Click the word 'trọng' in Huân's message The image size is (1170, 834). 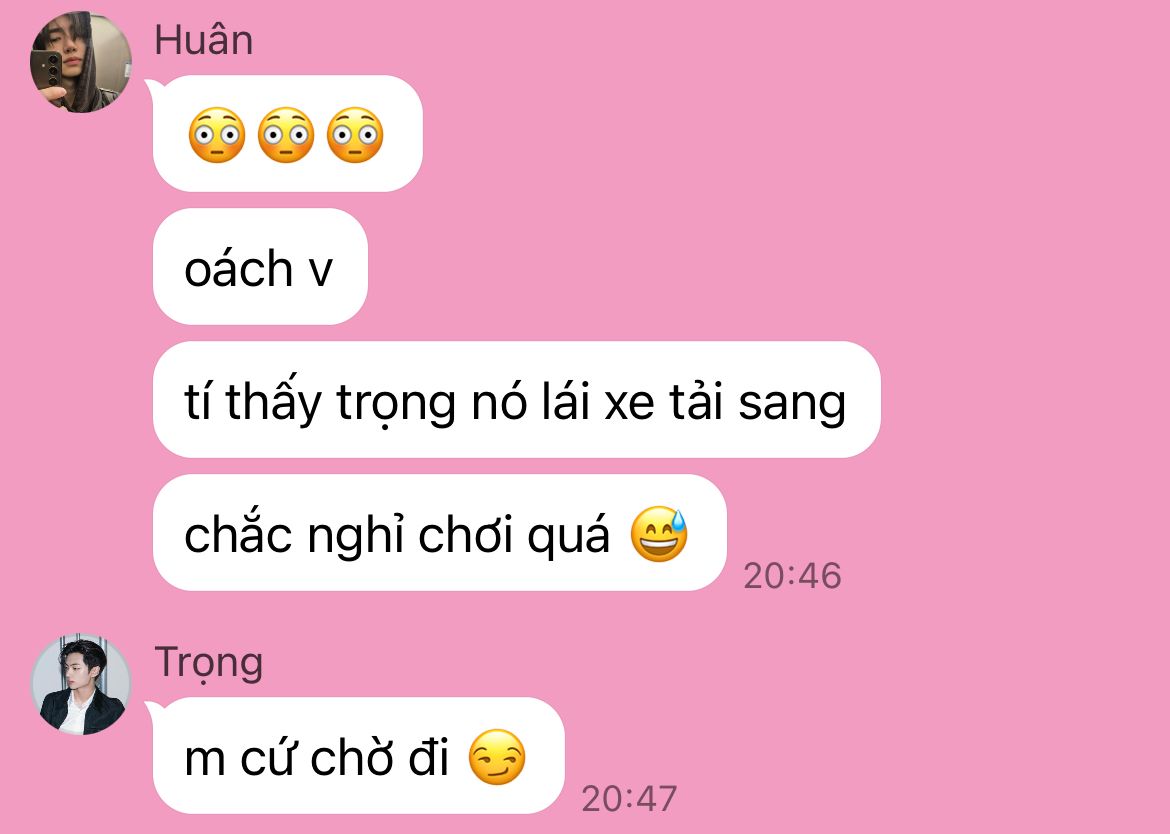(x=395, y=404)
